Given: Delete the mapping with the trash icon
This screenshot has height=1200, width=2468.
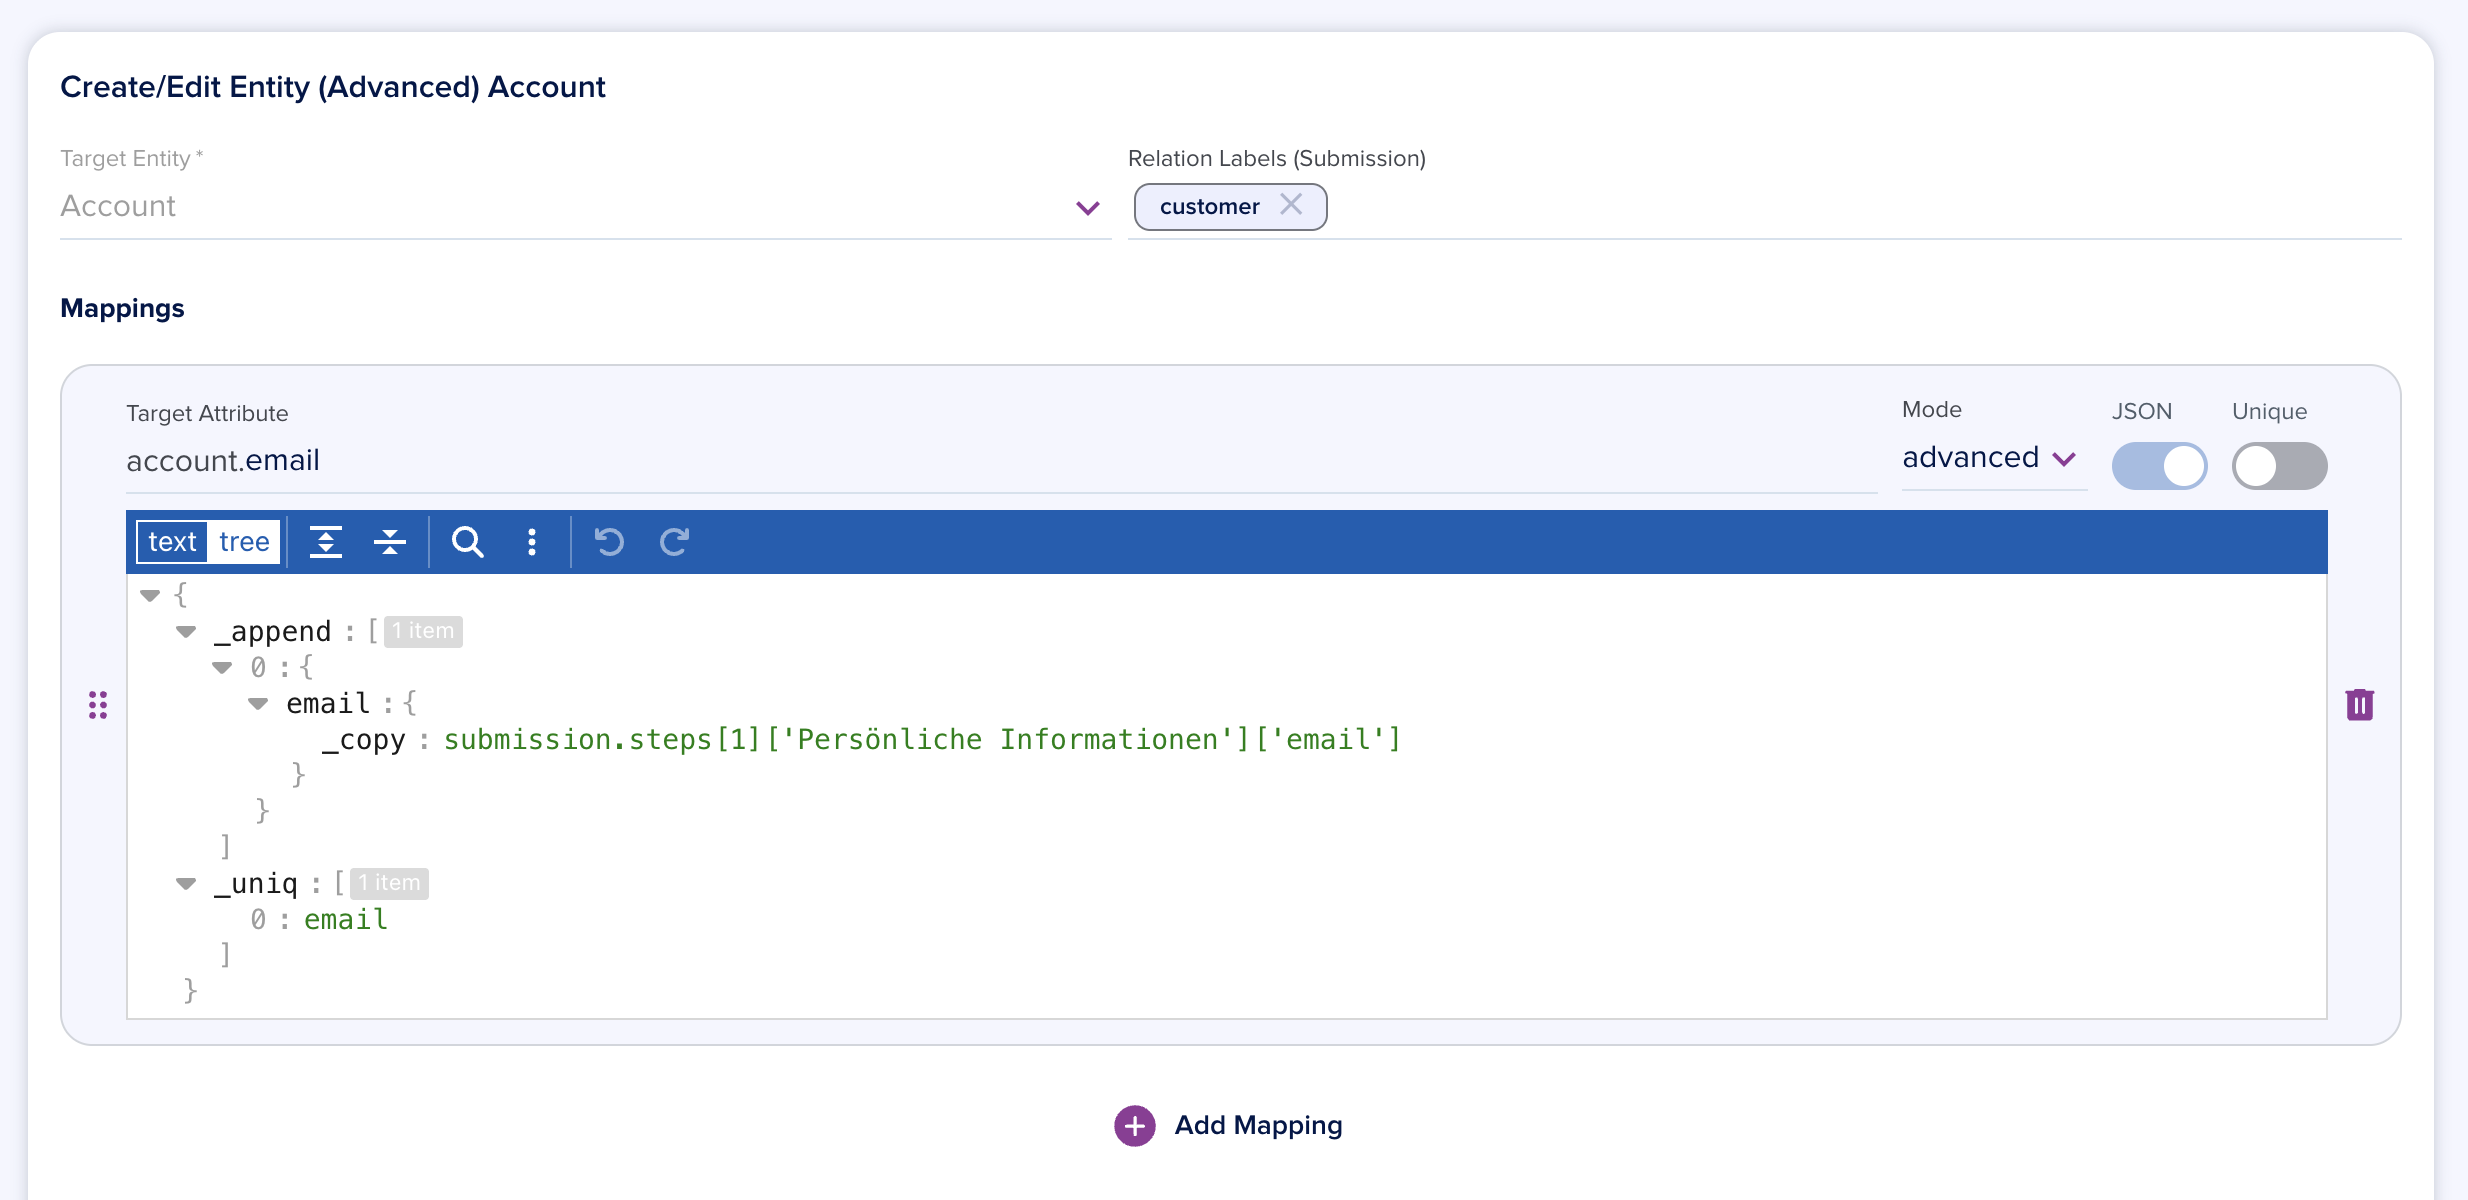Looking at the screenshot, I should pos(2359,705).
